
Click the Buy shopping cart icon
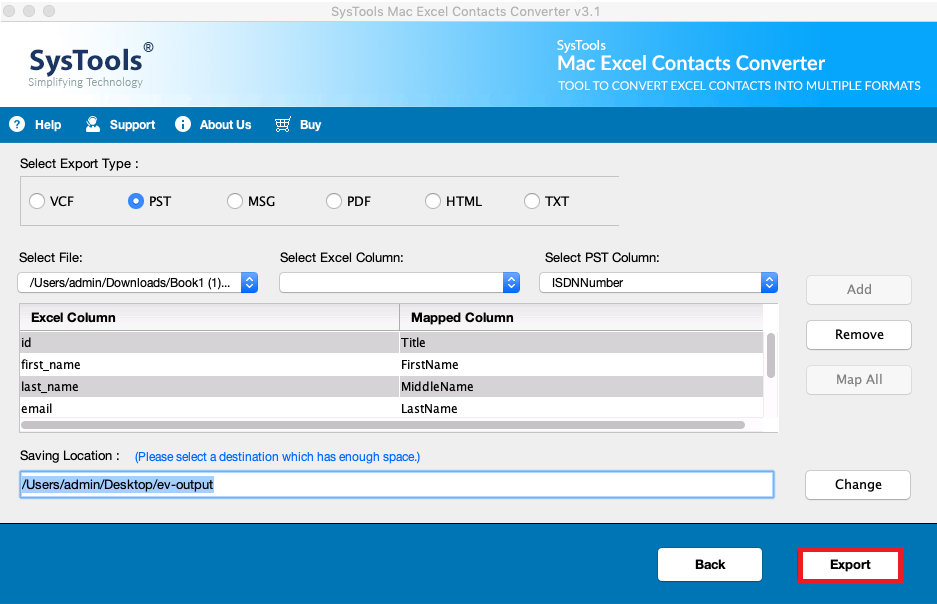[x=283, y=124]
